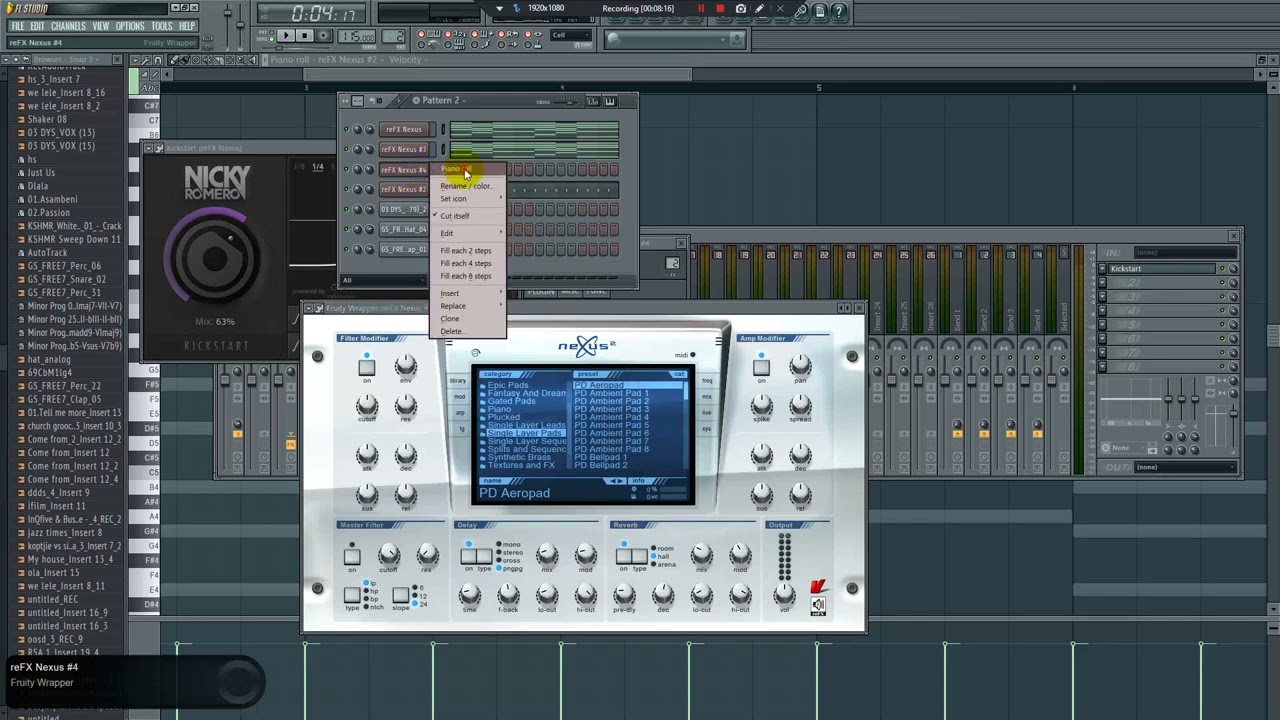This screenshot has height=720, width=1280.
Task: Select the Kickstart slot in mixer effects
Action: tap(1160, 269)
